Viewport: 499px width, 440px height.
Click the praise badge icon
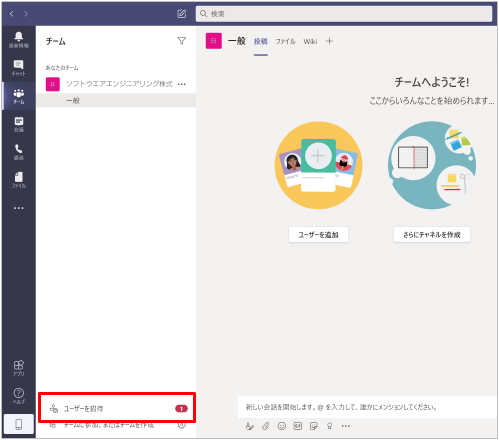(x=330, y=426)
